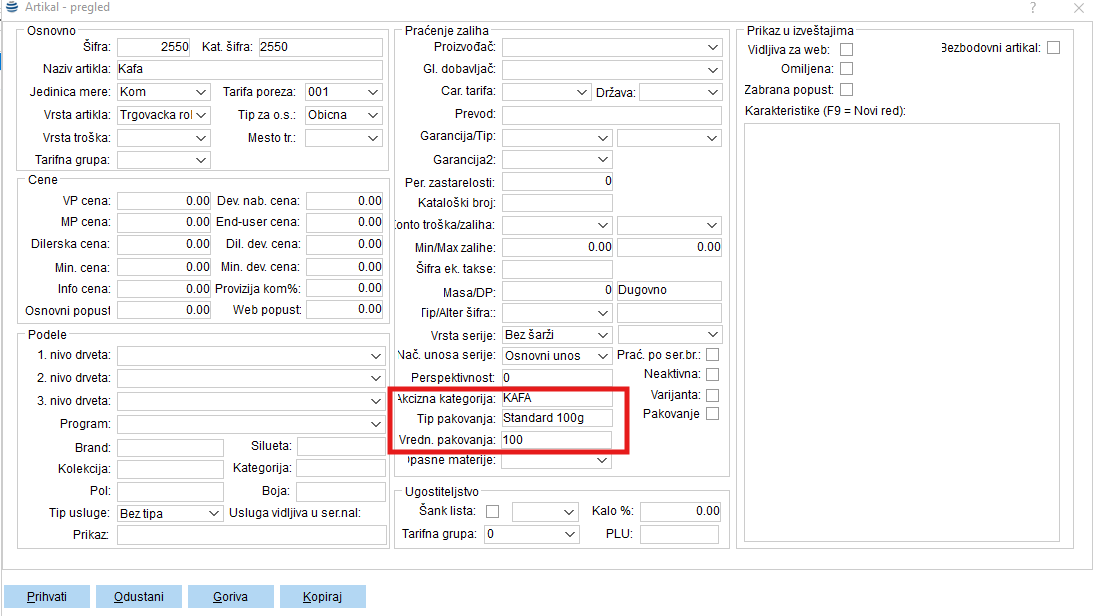
Task: Check the Bezbodovni artikal option
Action: click(1053, 48)
